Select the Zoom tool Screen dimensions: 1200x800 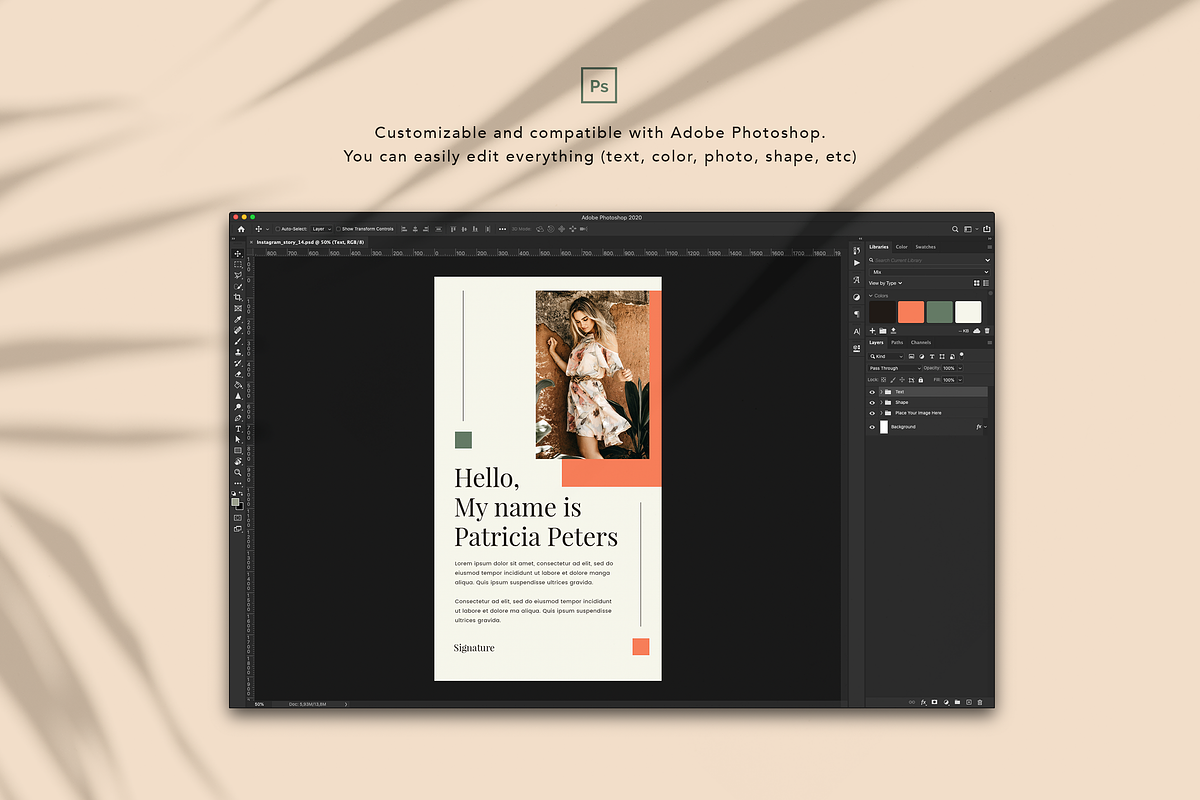240,472
